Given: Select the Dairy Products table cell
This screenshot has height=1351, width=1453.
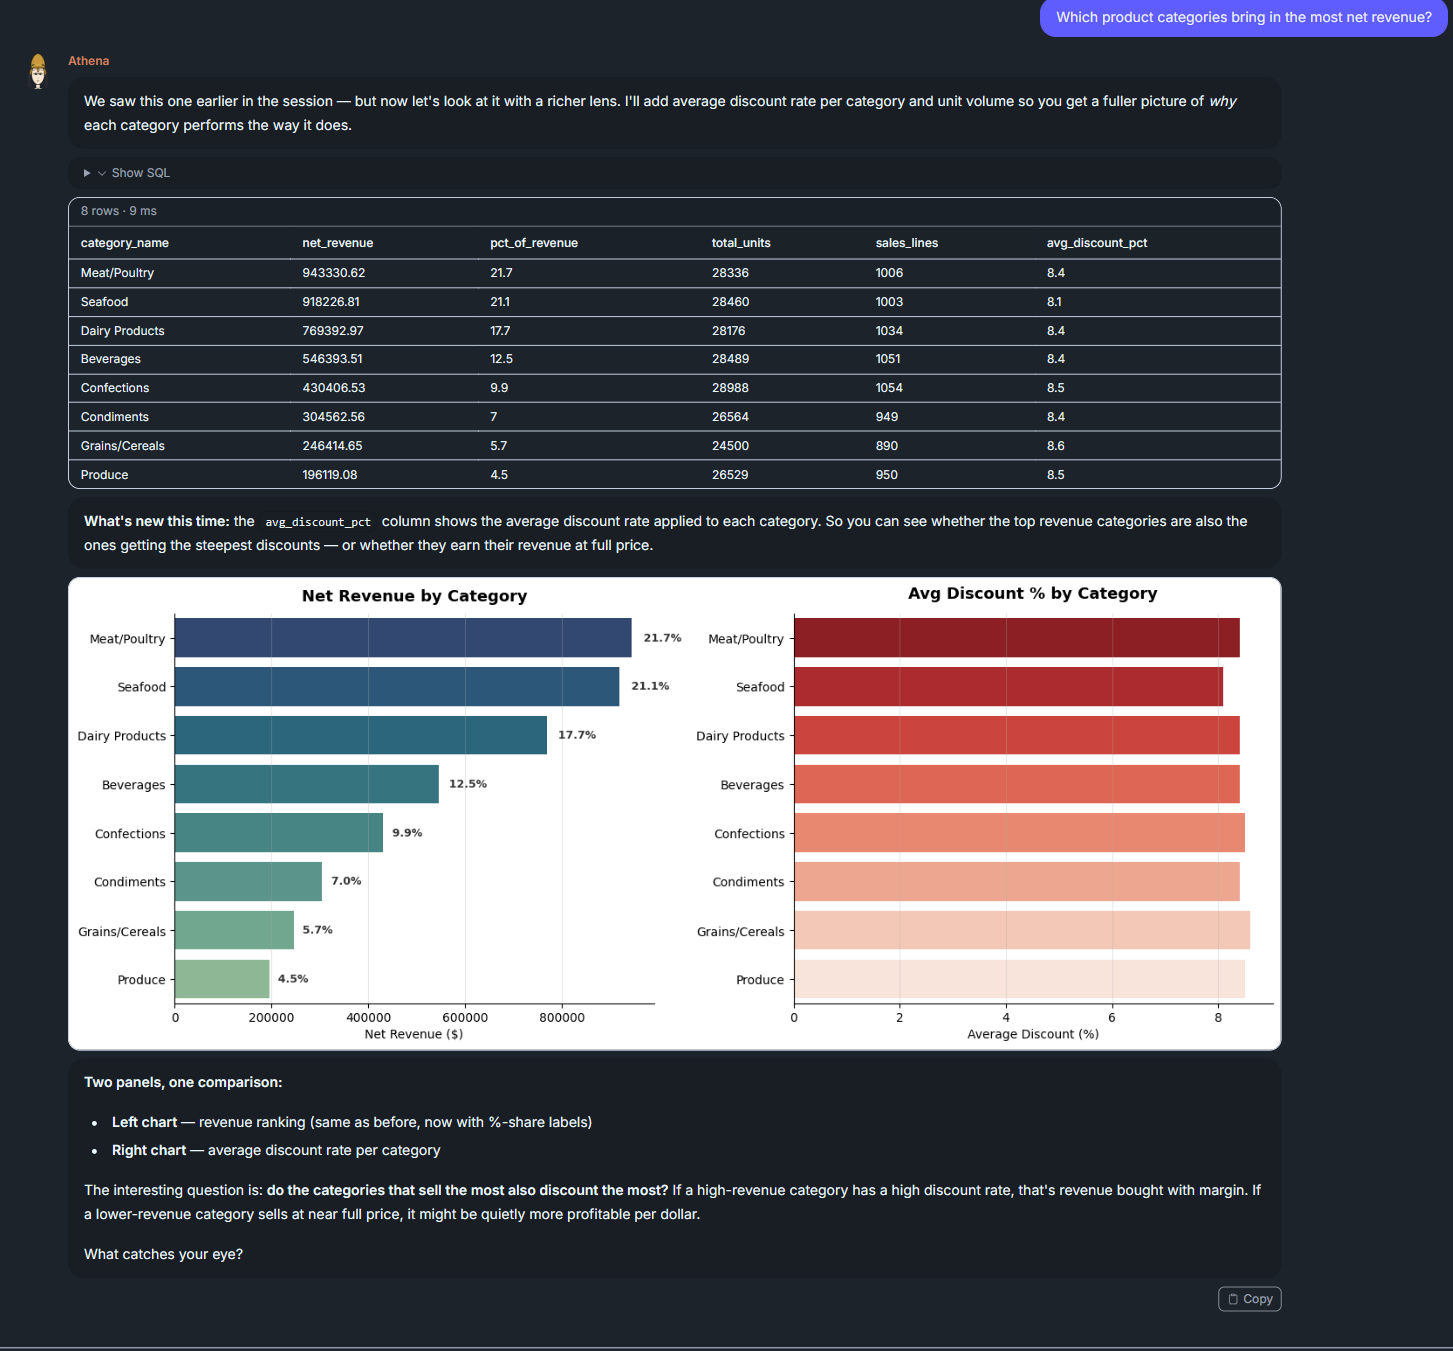Looking at the screenshot, I should pos(123,331).
